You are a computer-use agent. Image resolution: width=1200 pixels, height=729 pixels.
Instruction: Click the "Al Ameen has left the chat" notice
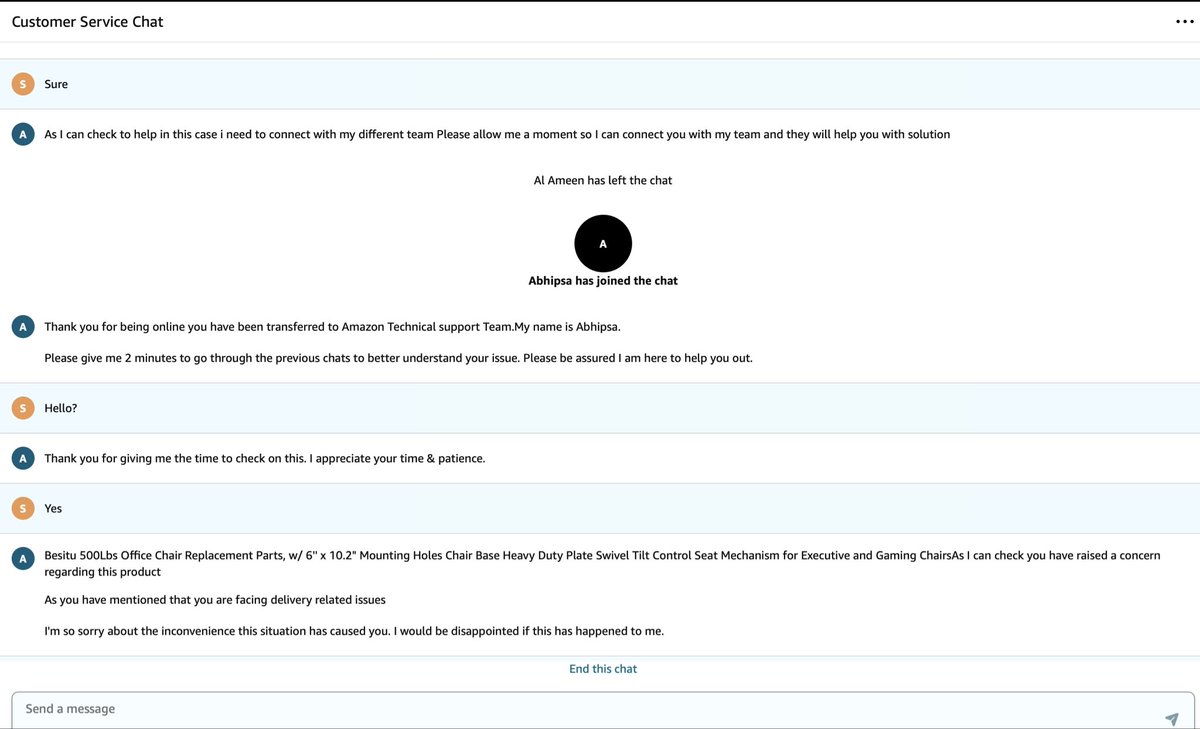point(603,180)
